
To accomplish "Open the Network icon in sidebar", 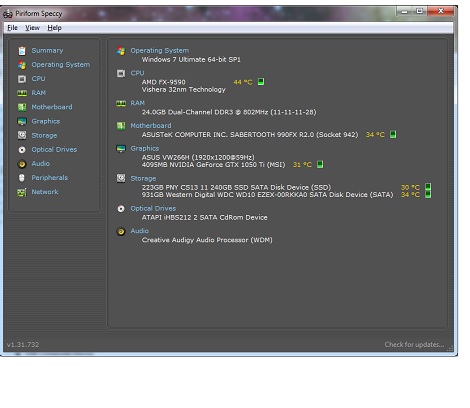I will (22, 192).
